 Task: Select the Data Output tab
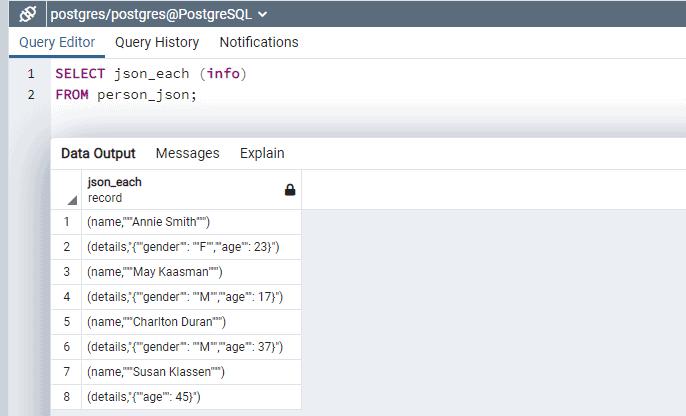(x=98, y=153)
